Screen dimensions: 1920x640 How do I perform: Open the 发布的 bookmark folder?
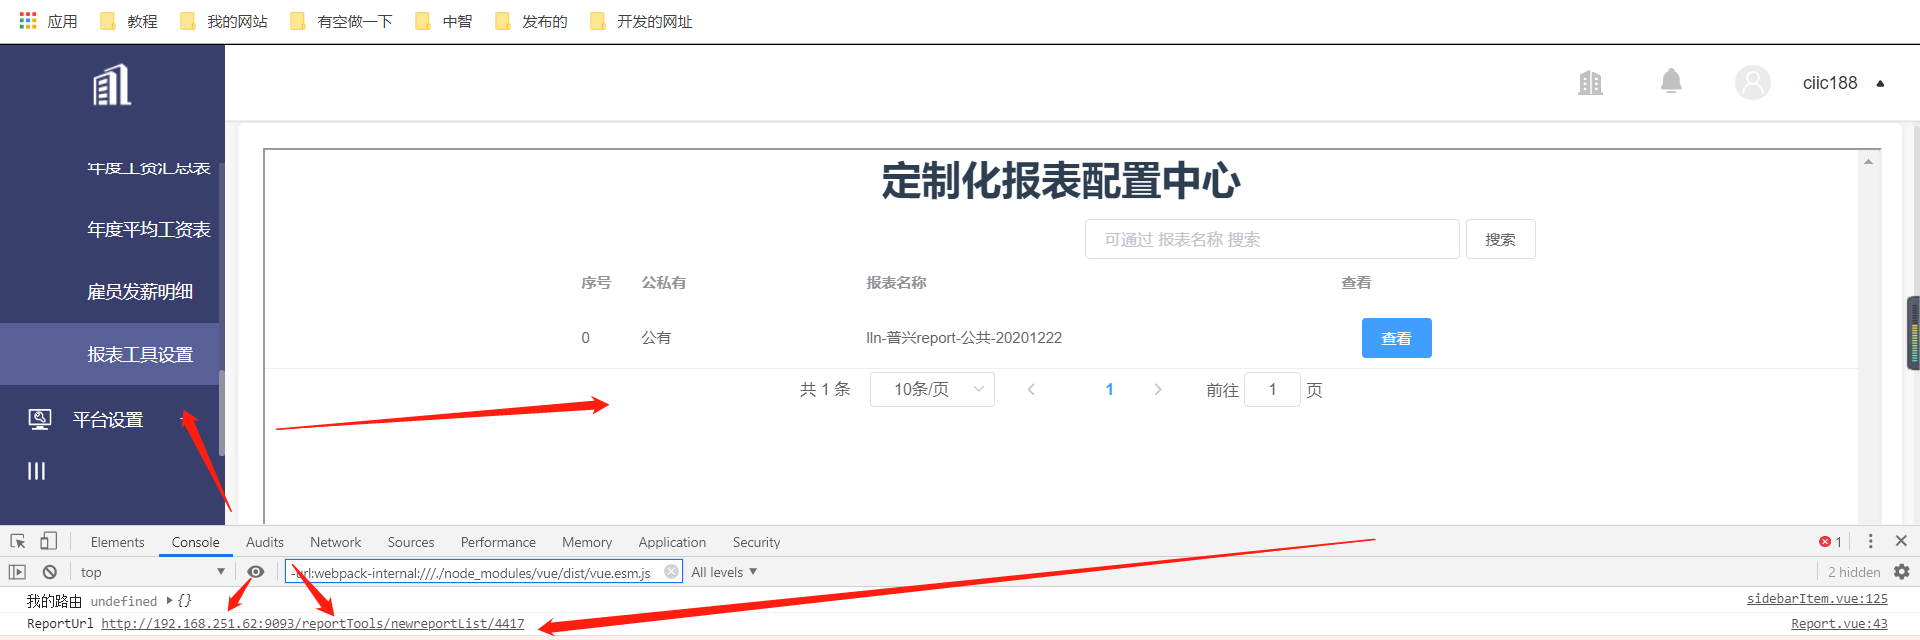pyautogui.click(x=531, y=21)
